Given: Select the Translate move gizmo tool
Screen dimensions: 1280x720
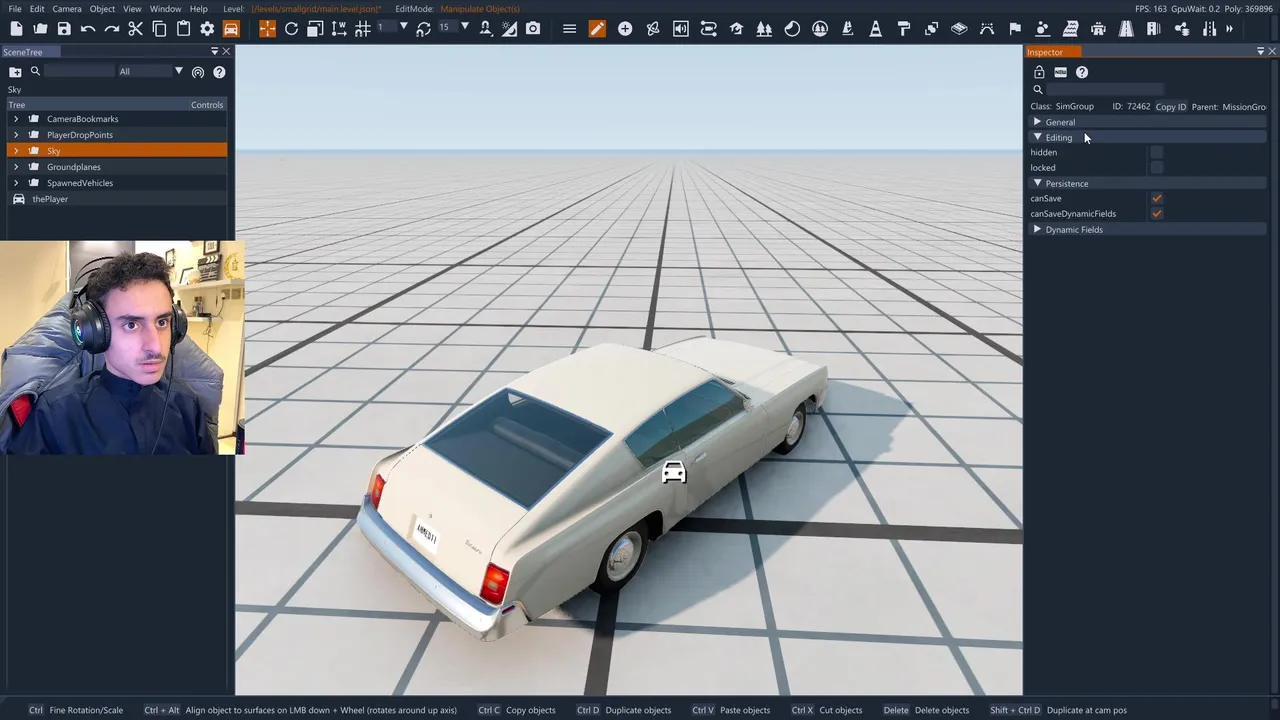Looking at the screenshot, I should click(x=267, y=29).
